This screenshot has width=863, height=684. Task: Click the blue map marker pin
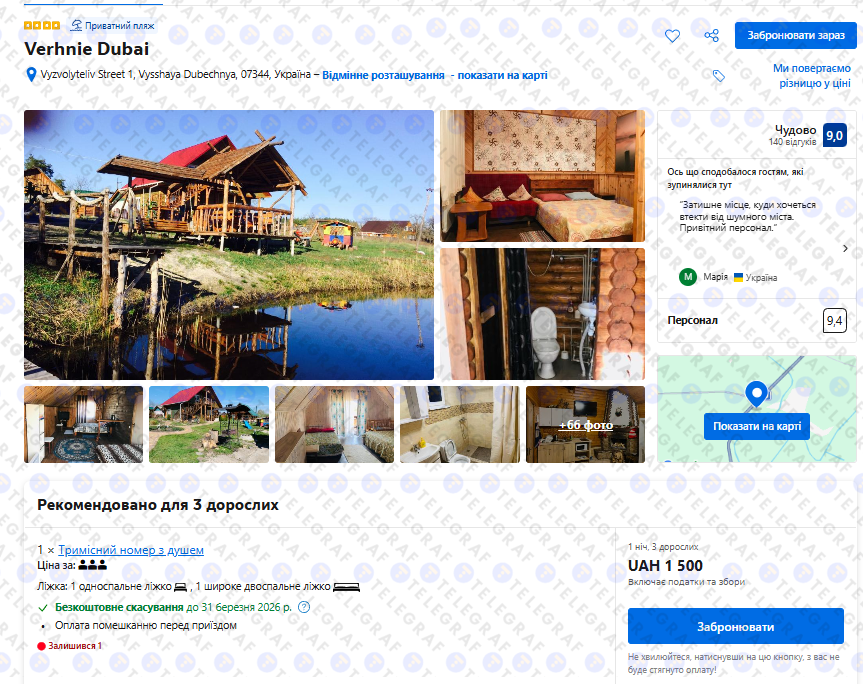[756, 394]
